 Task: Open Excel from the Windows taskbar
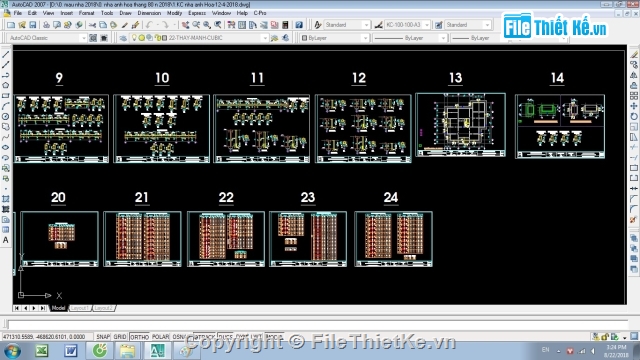point(42,351)
